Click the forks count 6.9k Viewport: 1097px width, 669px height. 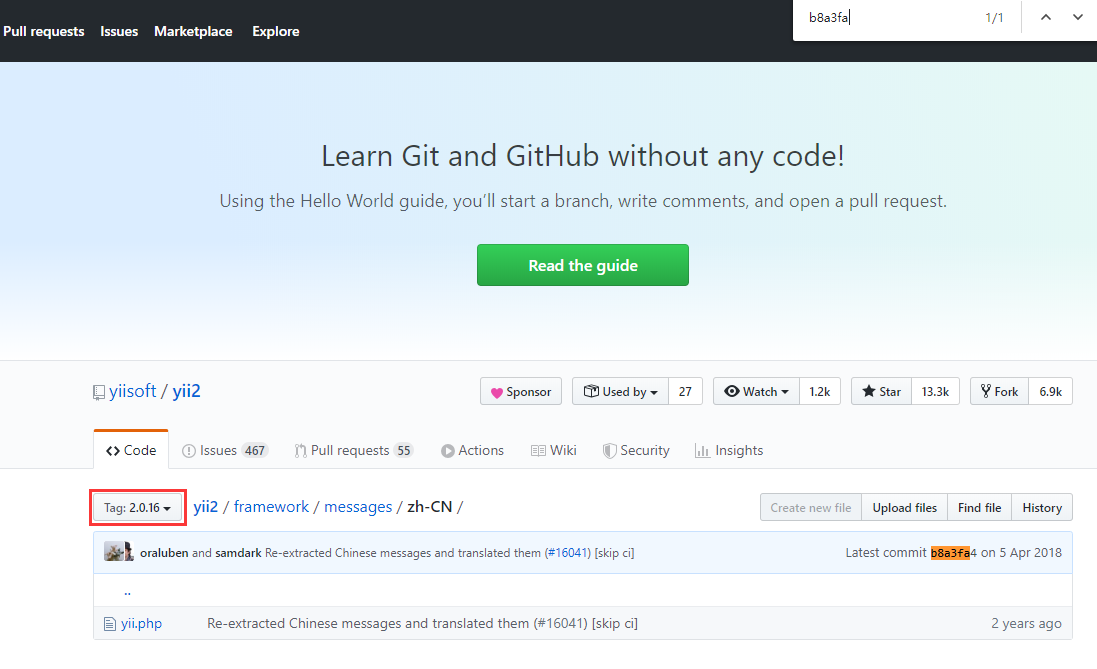tap(1050, 392)
